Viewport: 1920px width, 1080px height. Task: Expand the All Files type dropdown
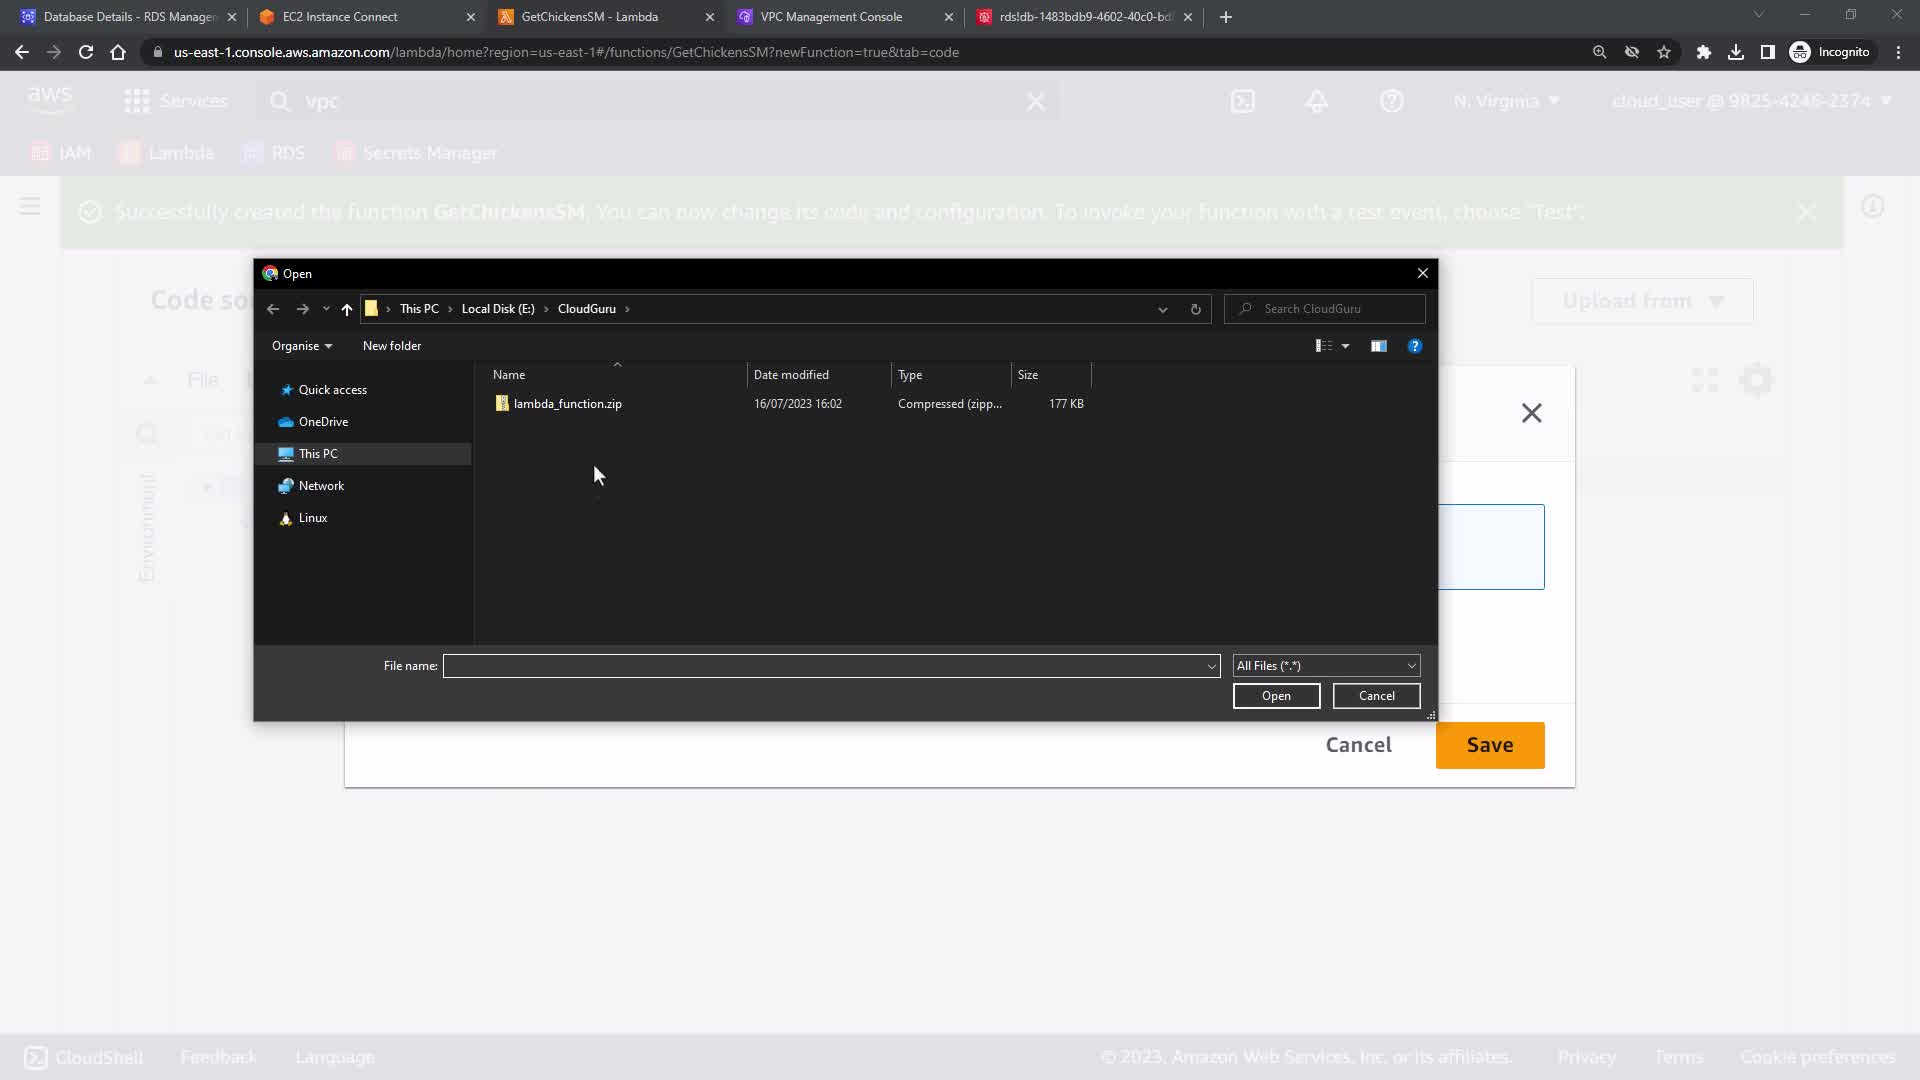click(x=1326, y=666)
